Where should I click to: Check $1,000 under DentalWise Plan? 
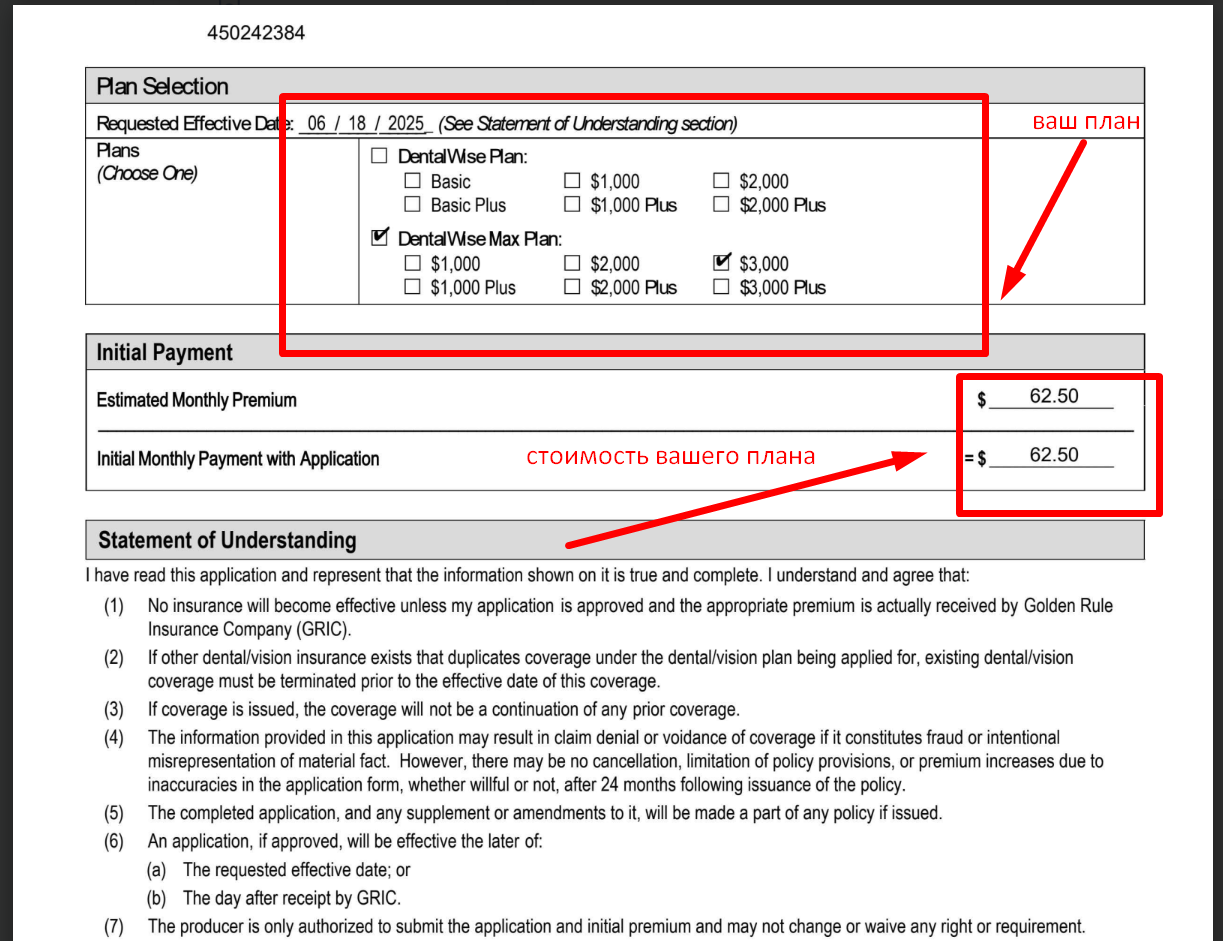572,181
